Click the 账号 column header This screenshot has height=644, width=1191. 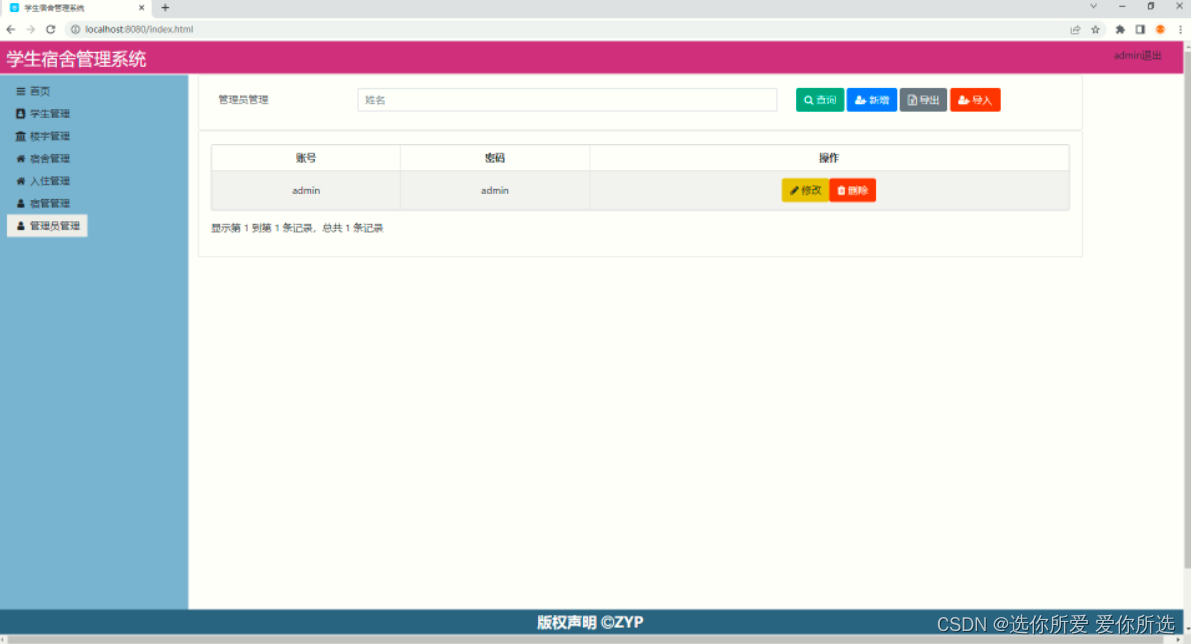306,158
